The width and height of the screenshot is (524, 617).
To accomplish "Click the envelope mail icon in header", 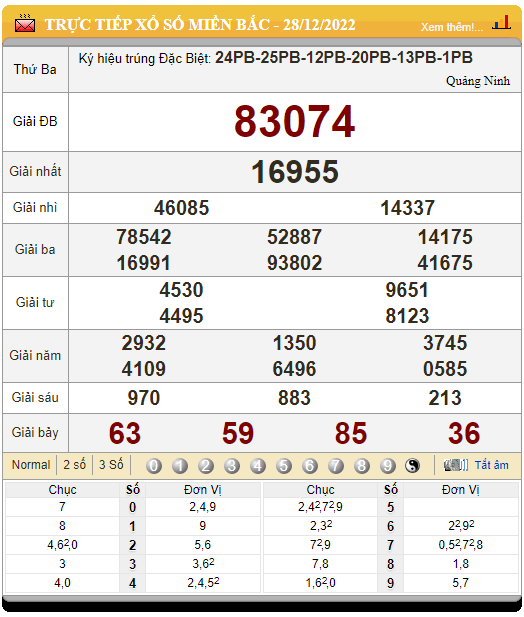I will 25,24.
